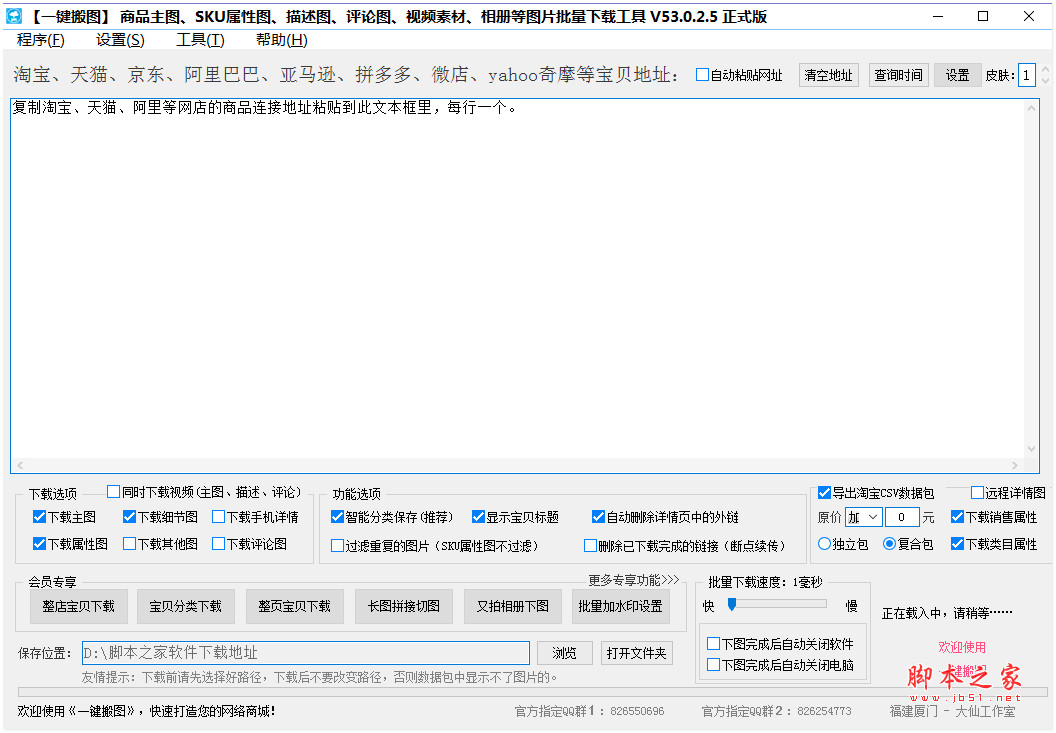
Task: Click the 设置 button next to 查询时间
Action: (x=957, y=75)
